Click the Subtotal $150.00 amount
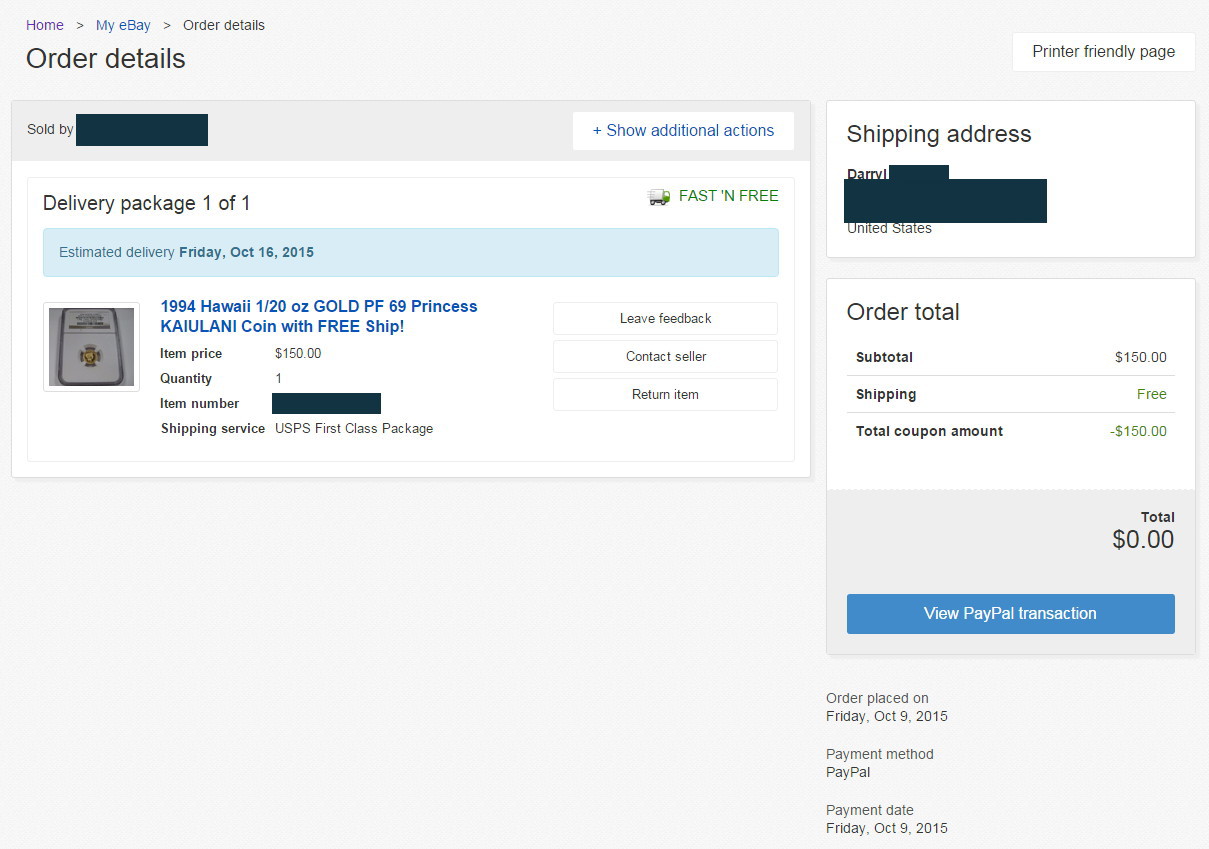 tap(1141, 357)
